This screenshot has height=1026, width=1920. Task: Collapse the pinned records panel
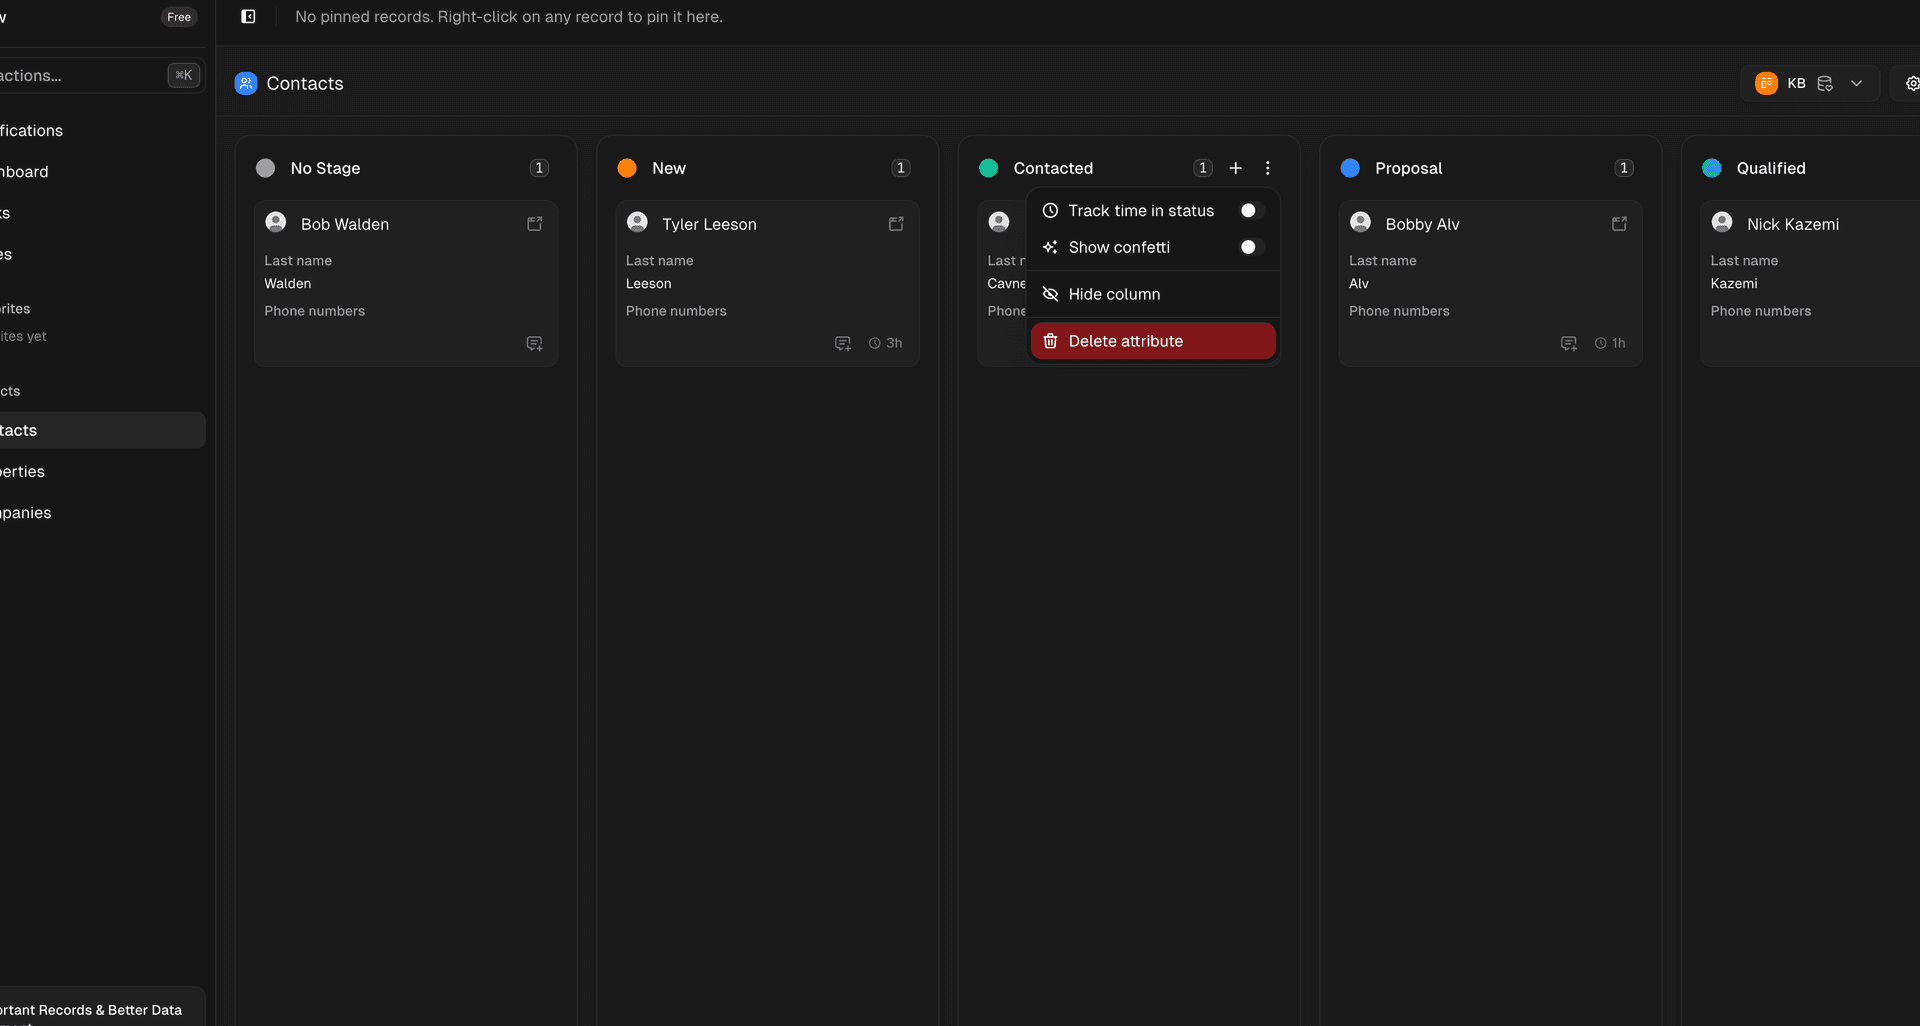[x=248, y=16]
